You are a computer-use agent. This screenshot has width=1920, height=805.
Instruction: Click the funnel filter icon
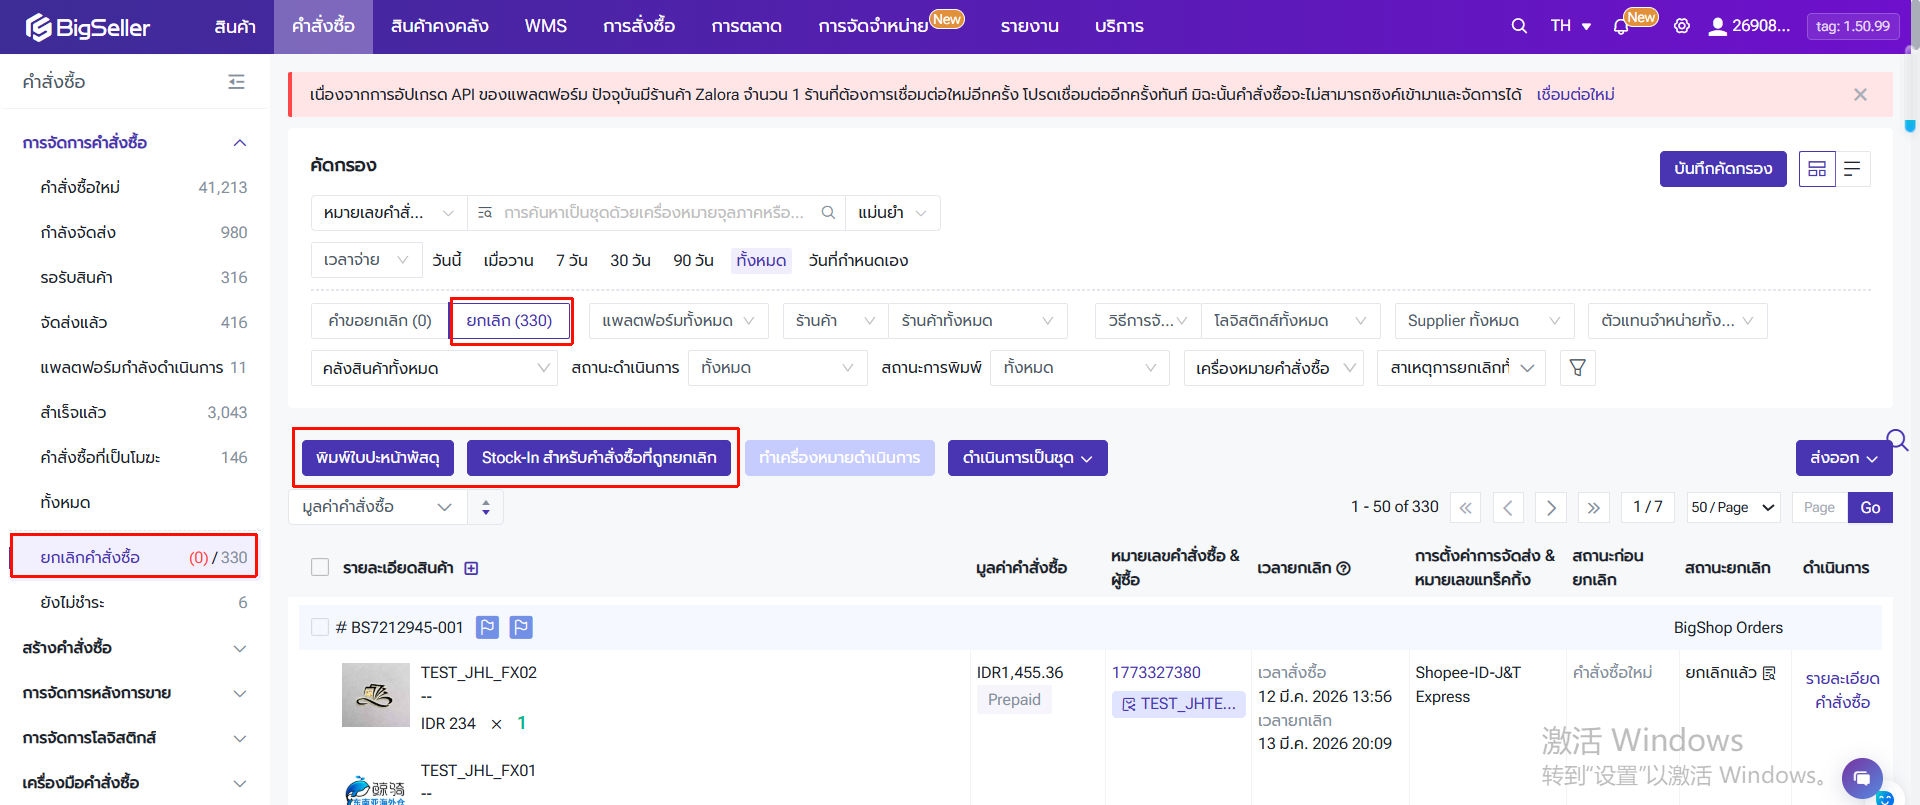1577,368
